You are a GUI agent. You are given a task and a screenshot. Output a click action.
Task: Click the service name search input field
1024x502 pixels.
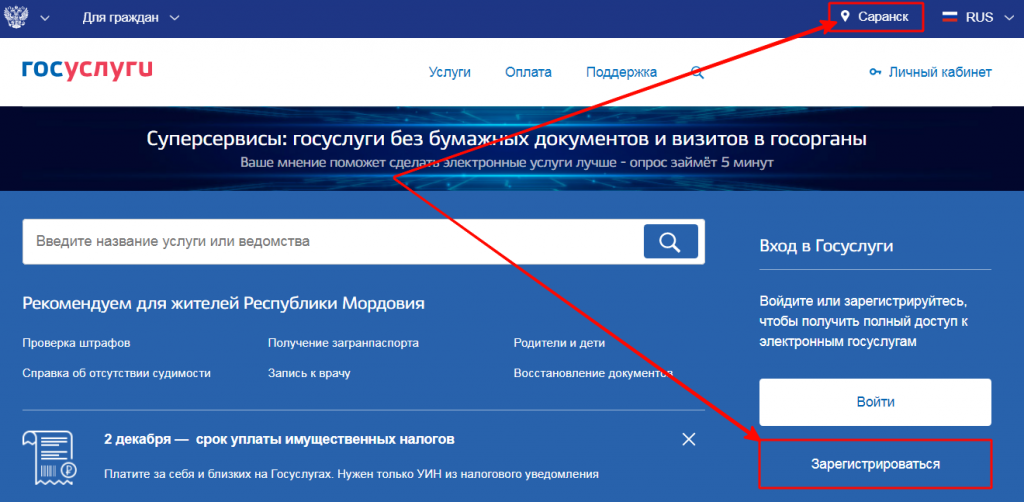(x=333, y=242)
